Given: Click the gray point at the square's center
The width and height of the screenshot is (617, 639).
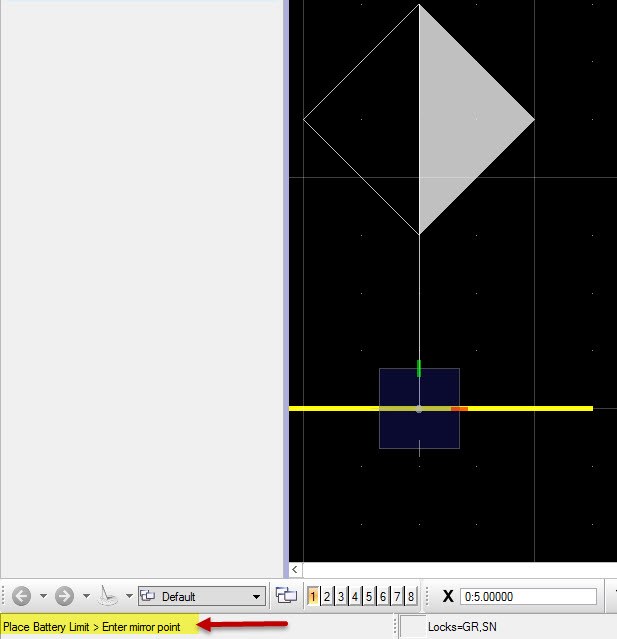Looking at the screenshot, I should pos(419,409).
